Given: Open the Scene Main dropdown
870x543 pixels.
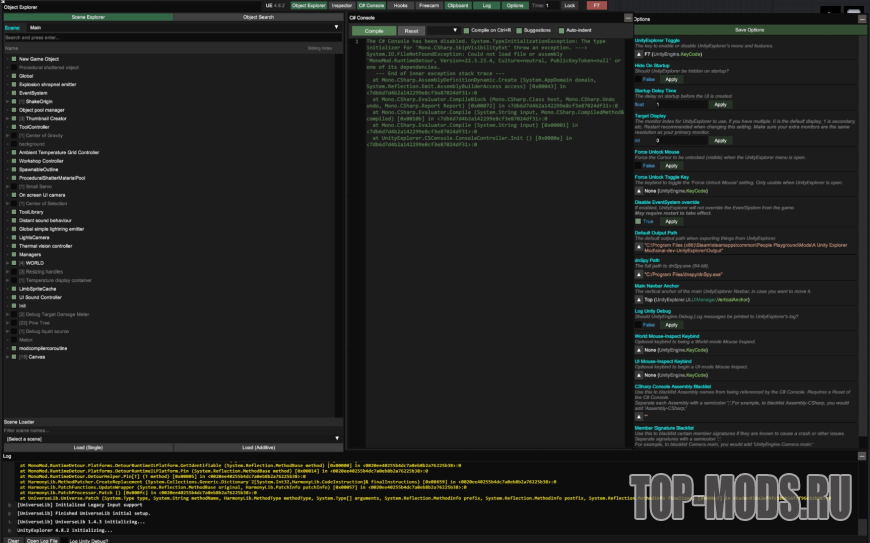Looking at the screenshot, I should pyautogui.click(x=184, y=27).
